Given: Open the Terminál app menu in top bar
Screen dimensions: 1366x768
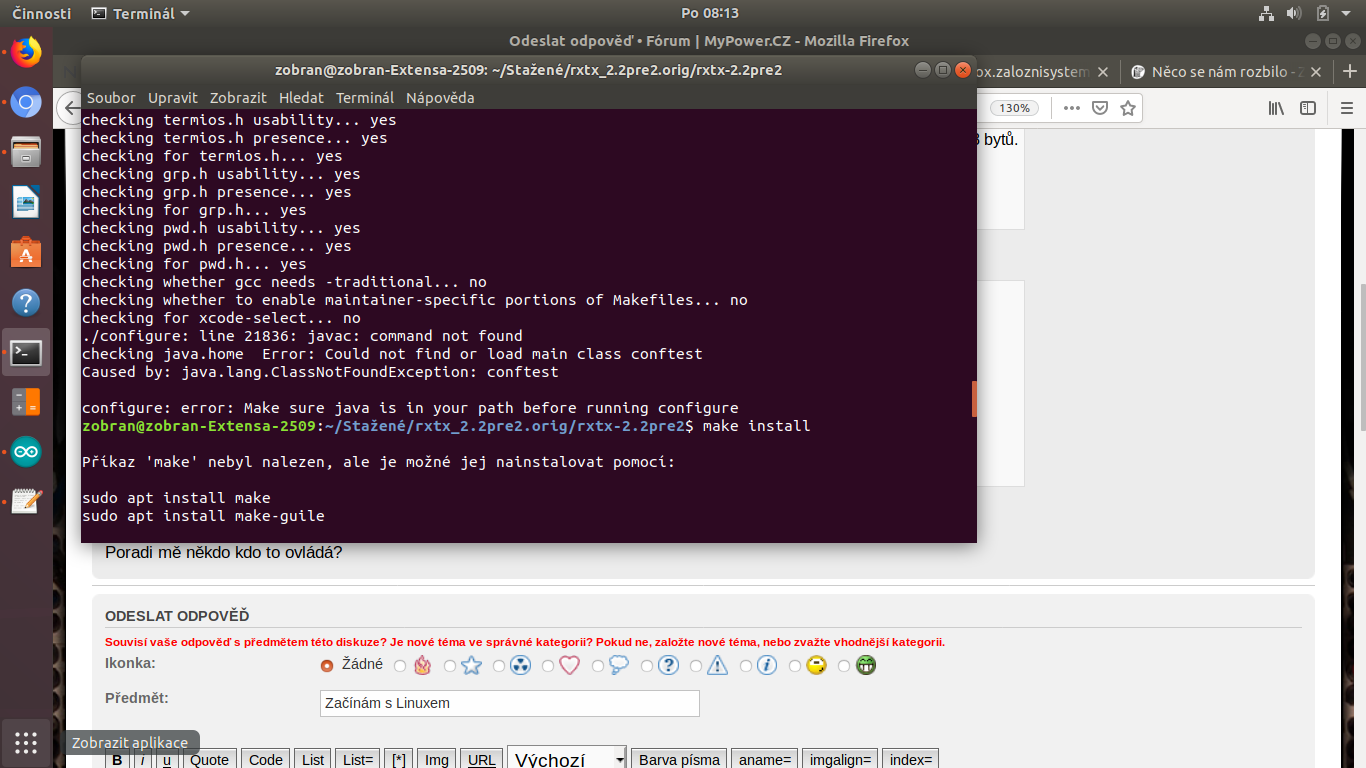Looking at the screenshot, I should (x=140, y=13).
